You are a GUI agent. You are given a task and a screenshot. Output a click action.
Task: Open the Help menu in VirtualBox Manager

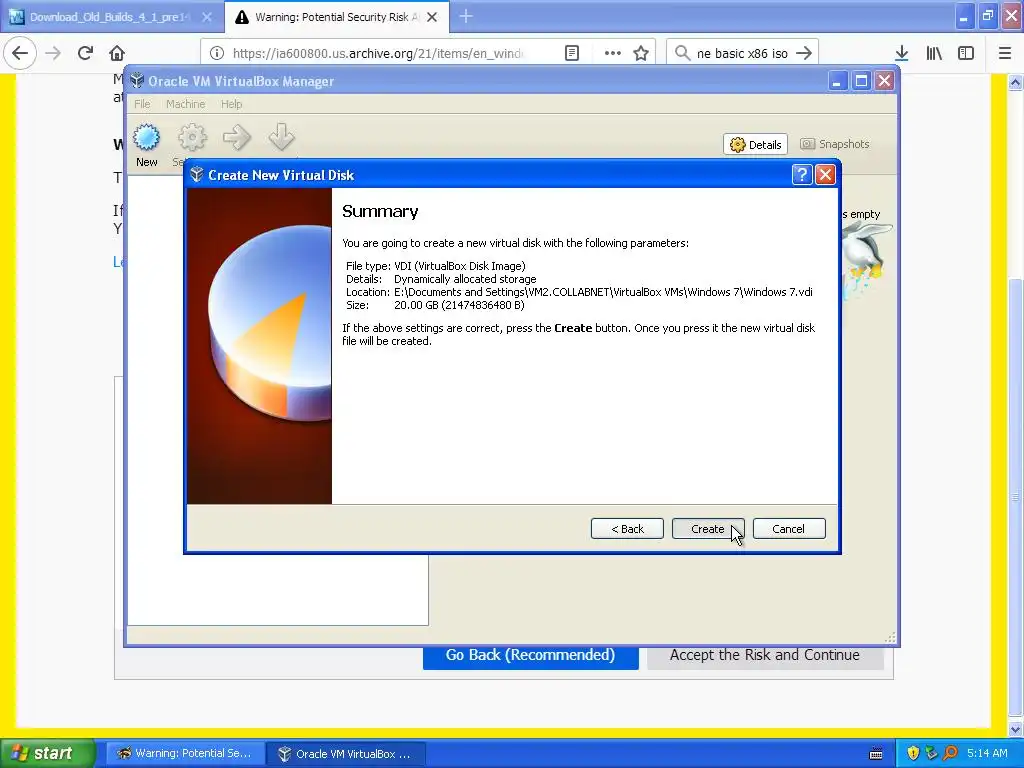coord(231,104)
